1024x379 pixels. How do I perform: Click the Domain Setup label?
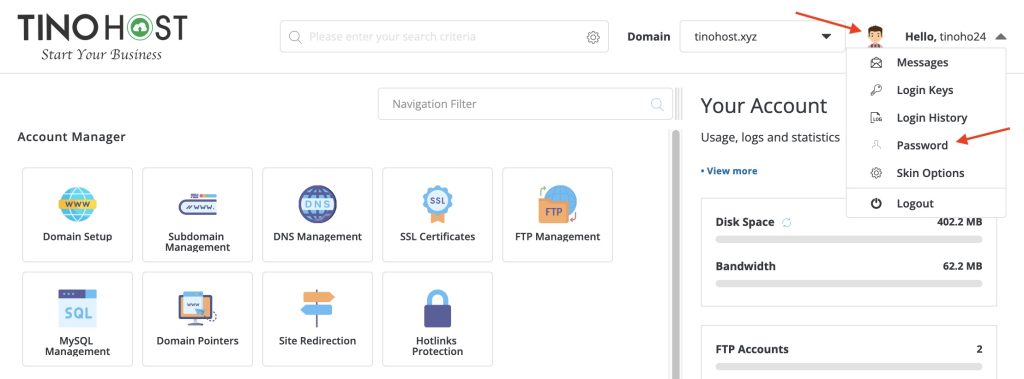77,237
